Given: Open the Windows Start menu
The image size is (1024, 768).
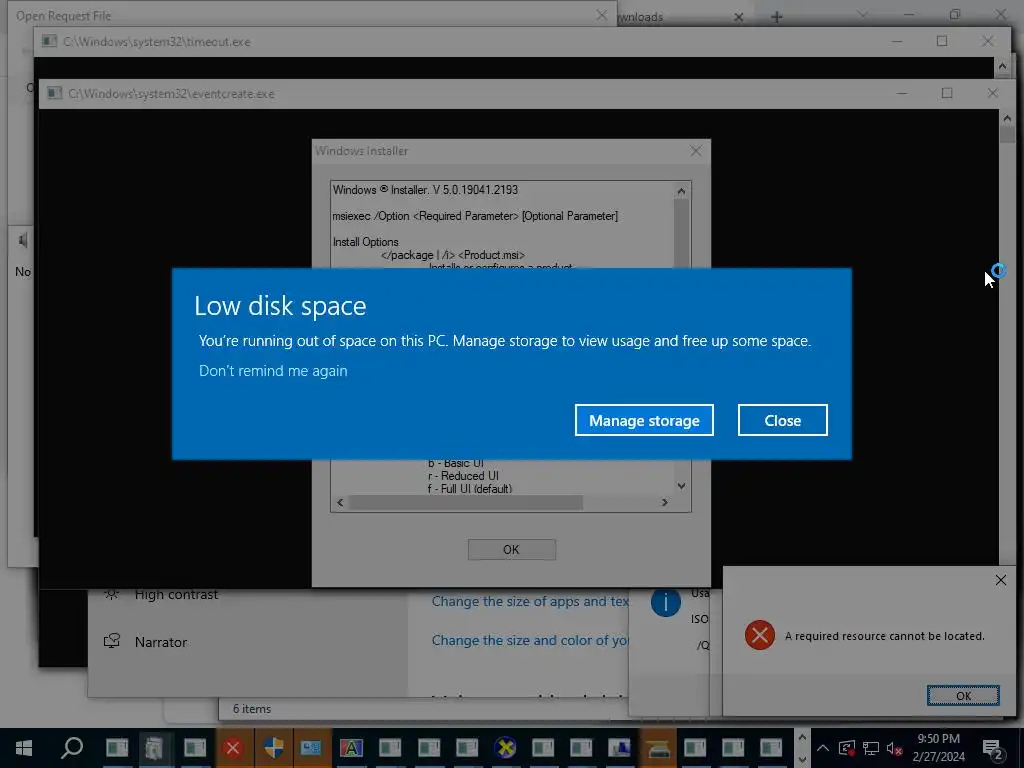Looking at the screenshot, I should coord(24,748).
